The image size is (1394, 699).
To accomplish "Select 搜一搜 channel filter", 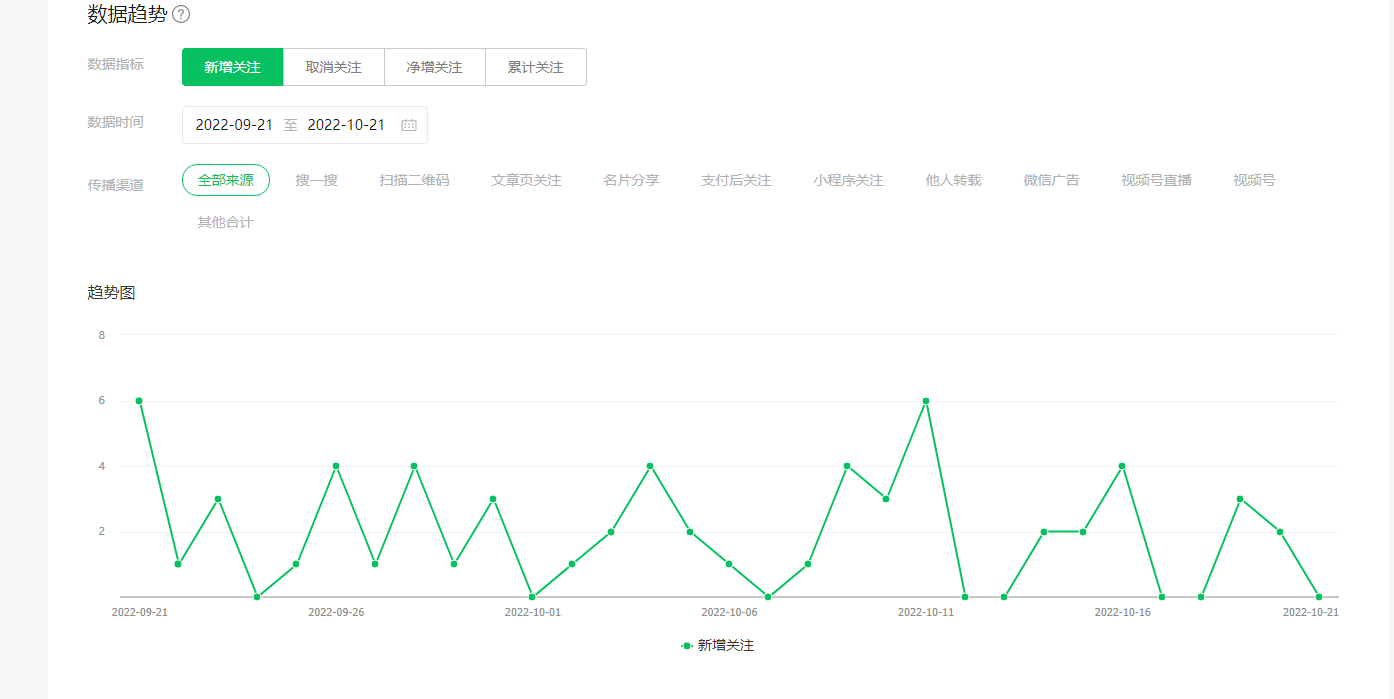I will [x=316, y=180].
